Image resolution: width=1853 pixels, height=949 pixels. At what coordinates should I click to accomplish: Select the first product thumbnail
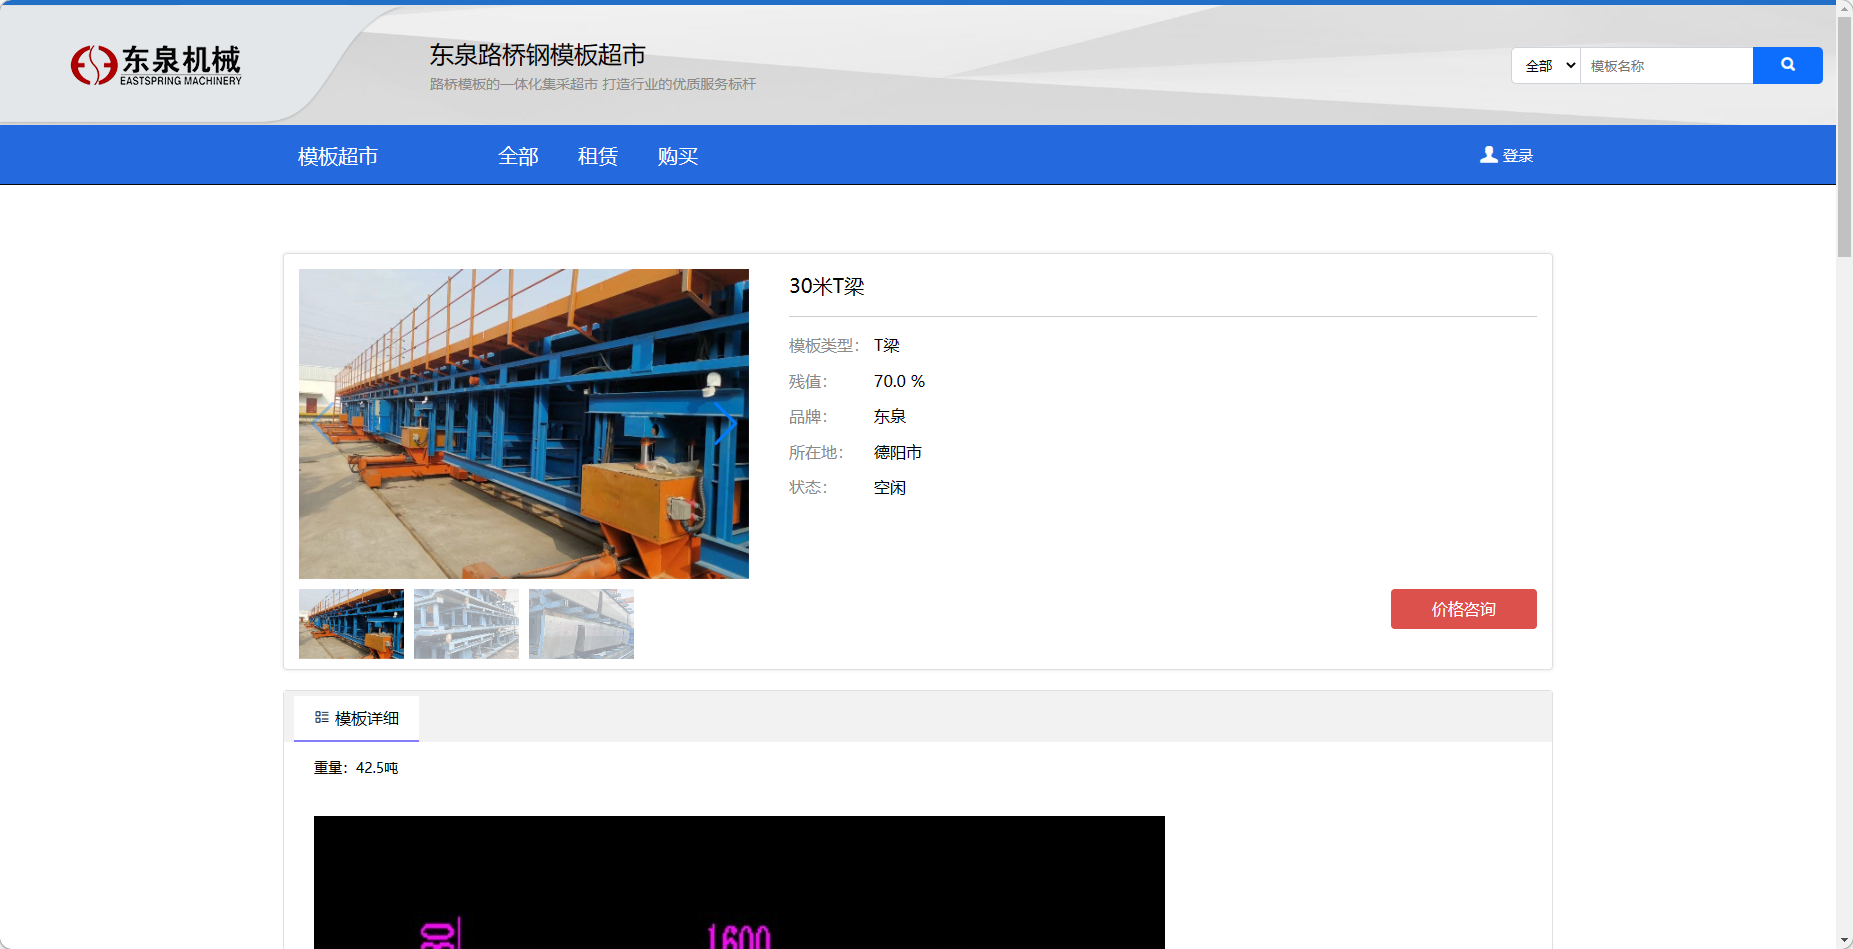click(351, 624)
